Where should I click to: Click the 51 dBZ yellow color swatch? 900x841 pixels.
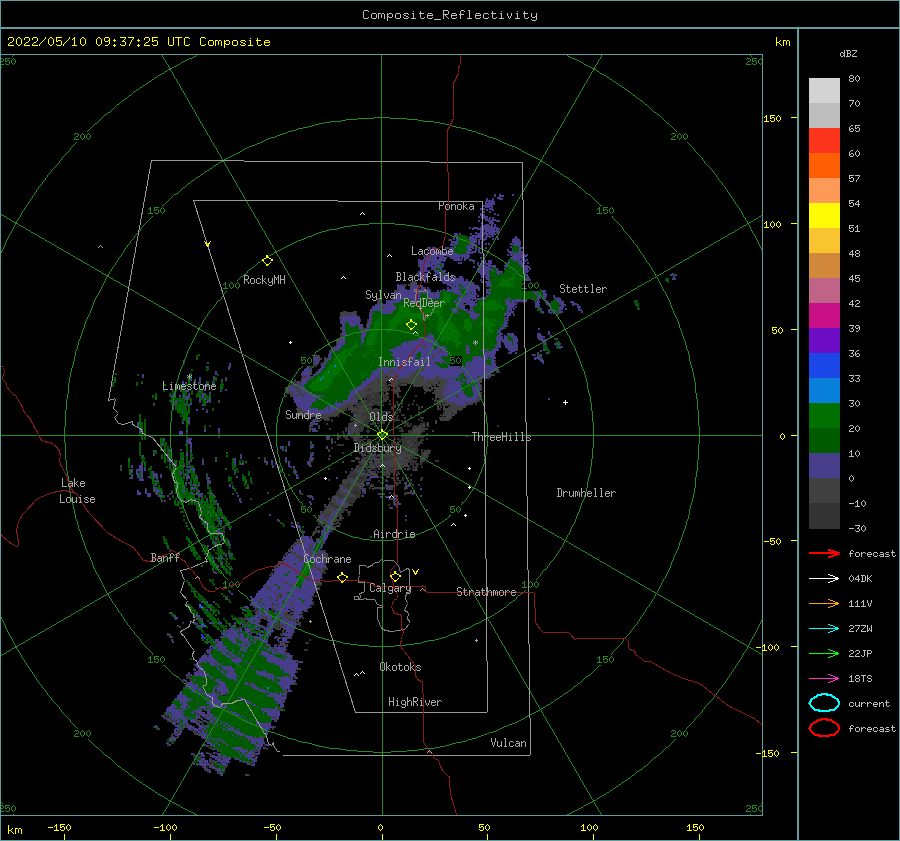[x=824, y=216]
